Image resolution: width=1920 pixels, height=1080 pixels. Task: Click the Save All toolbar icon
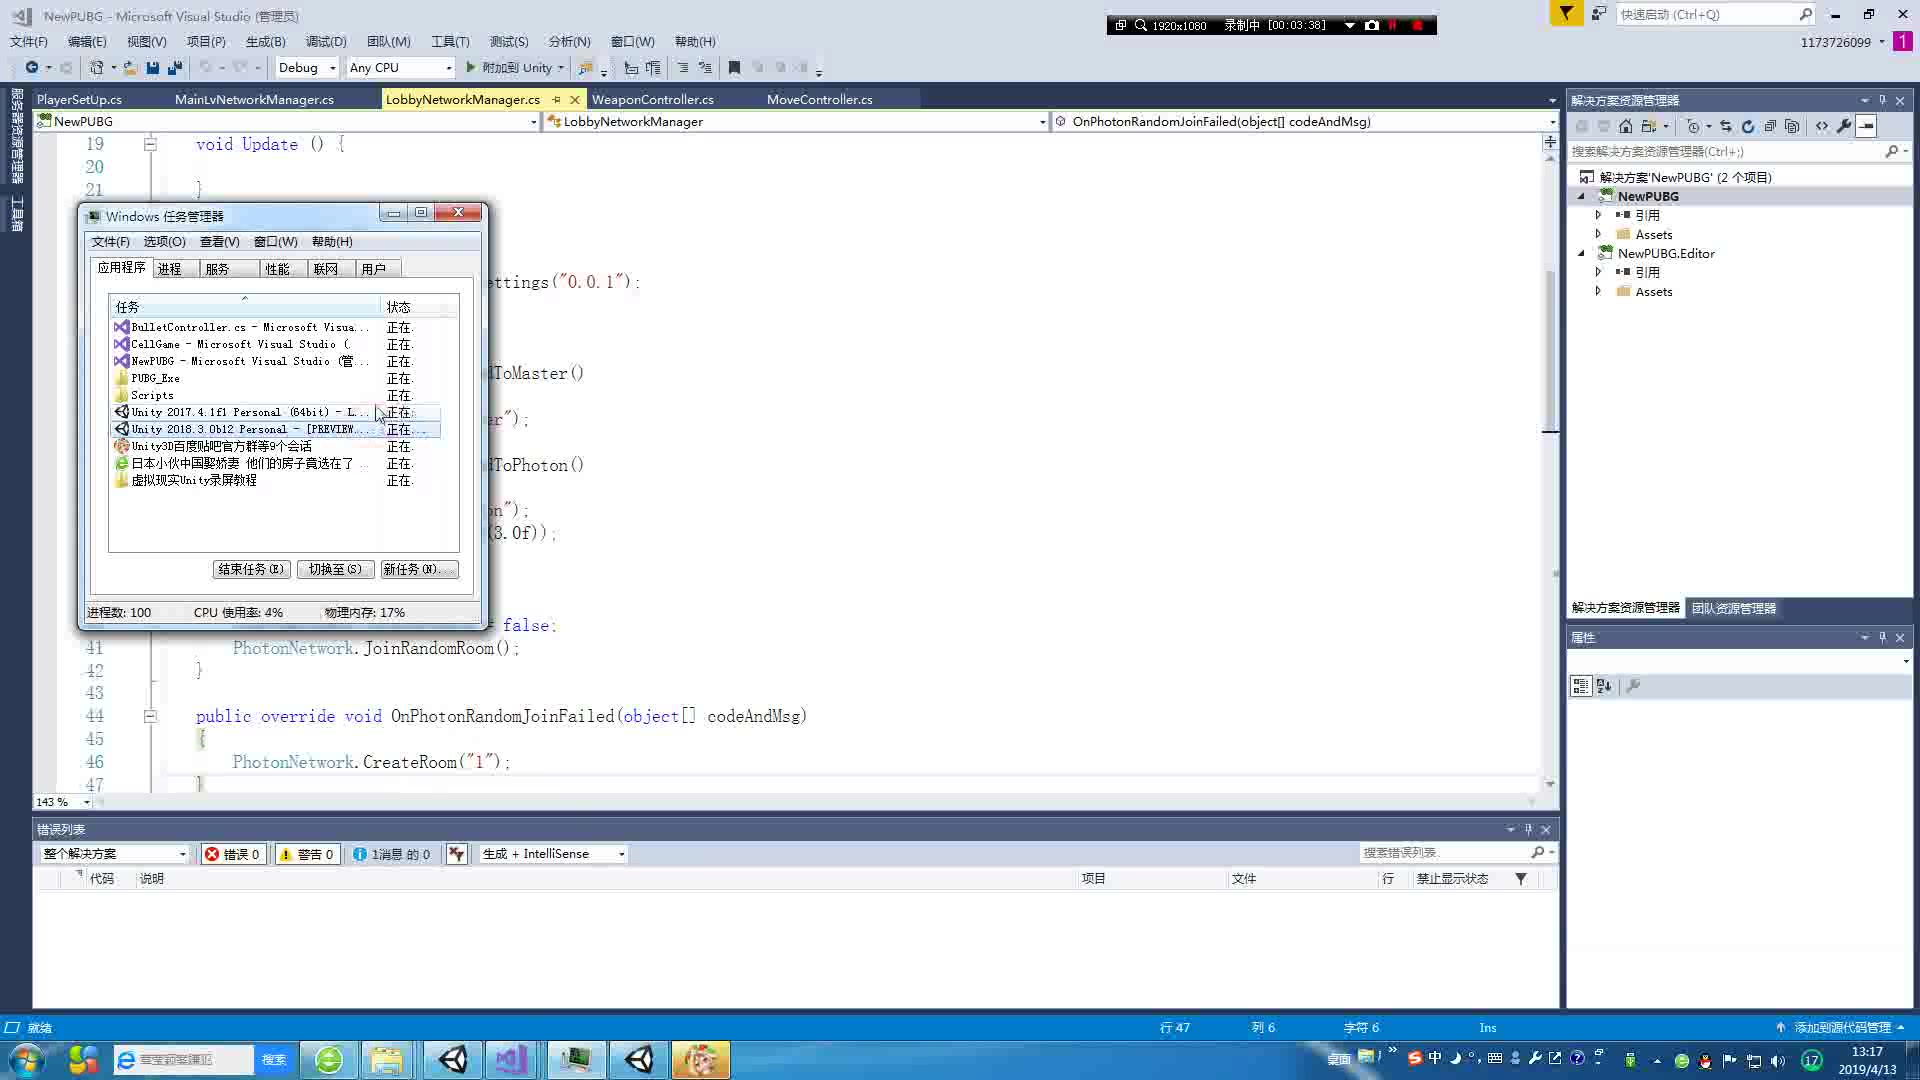pyautogui.click(x=174, y=68)
